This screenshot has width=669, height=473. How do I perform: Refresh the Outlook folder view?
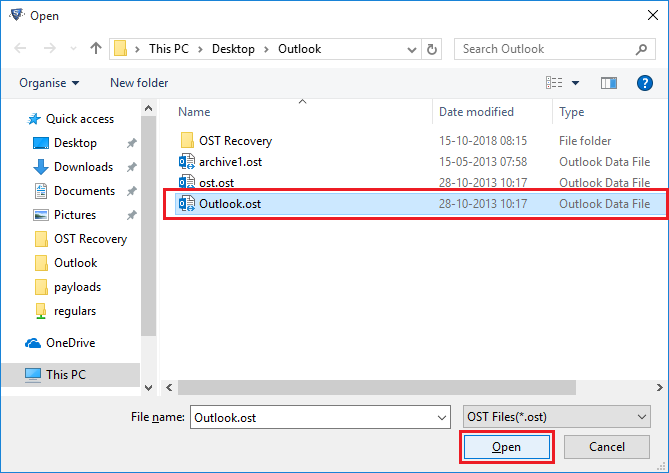point(432,49)
